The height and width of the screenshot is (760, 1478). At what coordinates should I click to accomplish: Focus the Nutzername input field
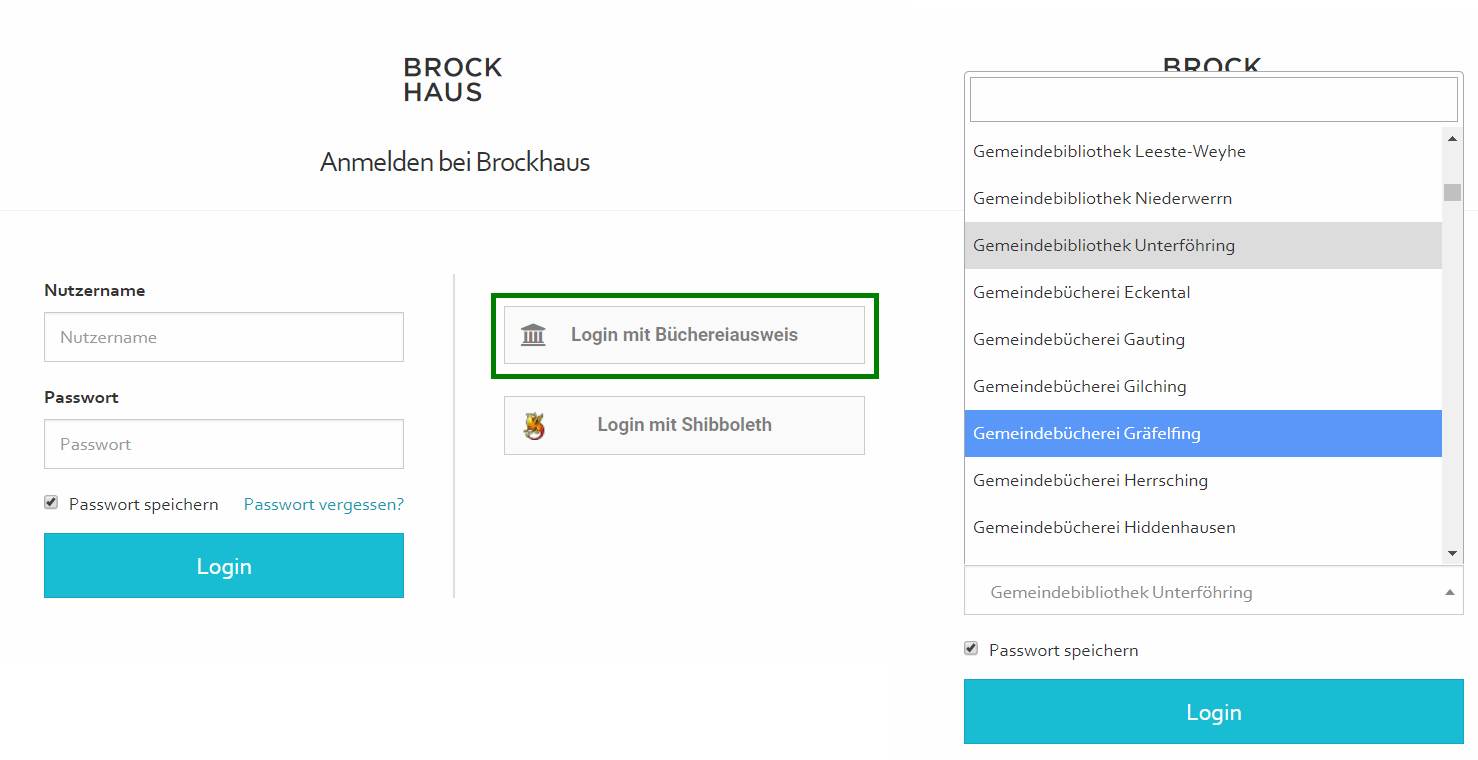pos(223,337)
